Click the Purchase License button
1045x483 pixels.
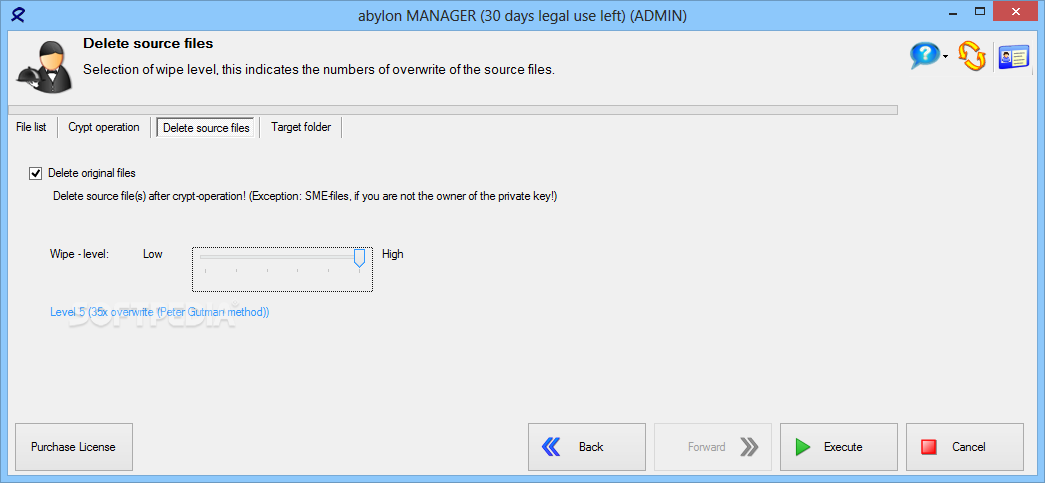tap(73, 447)
